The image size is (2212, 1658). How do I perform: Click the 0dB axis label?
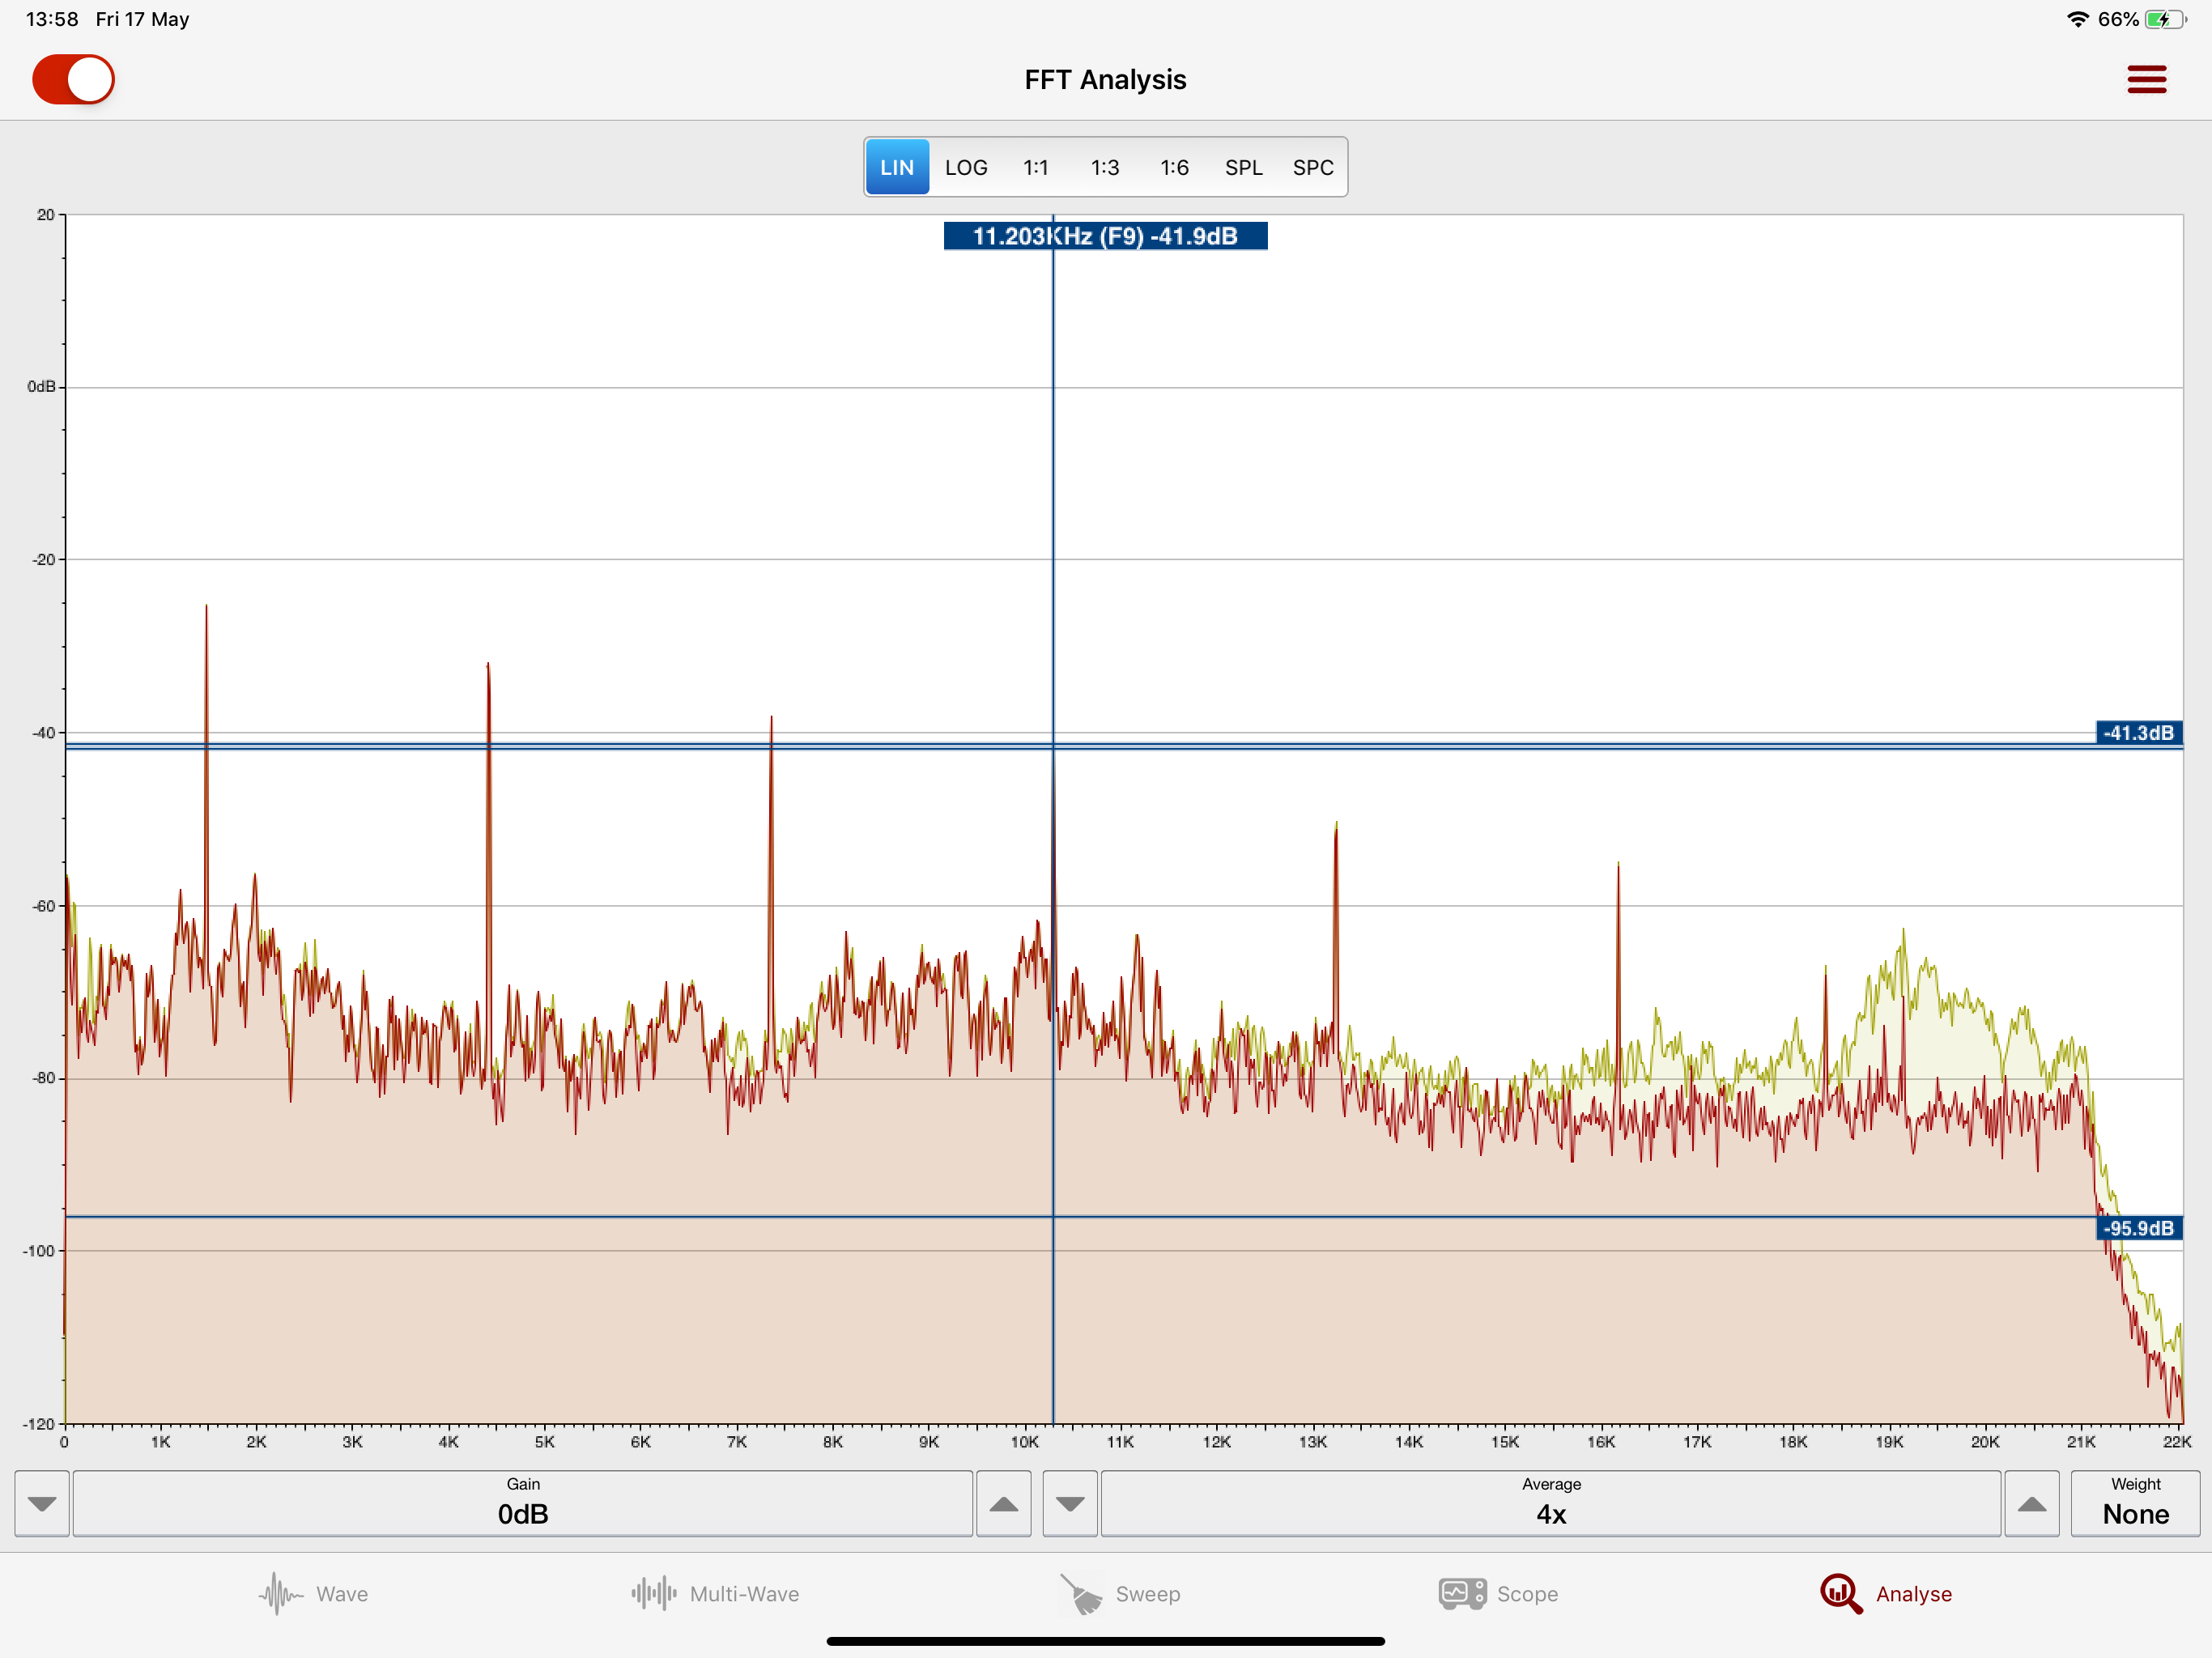point(42,387)
